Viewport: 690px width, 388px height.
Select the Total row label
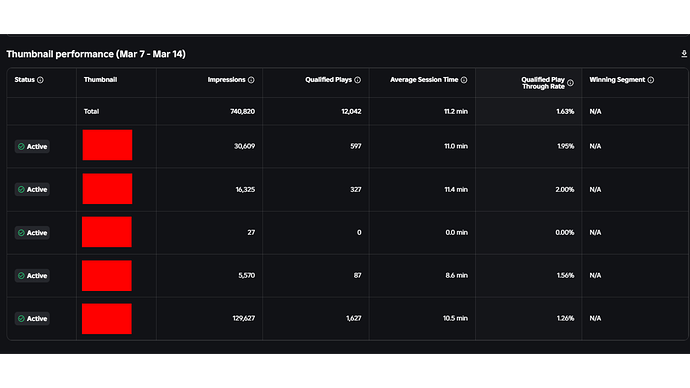coord(92,111)
